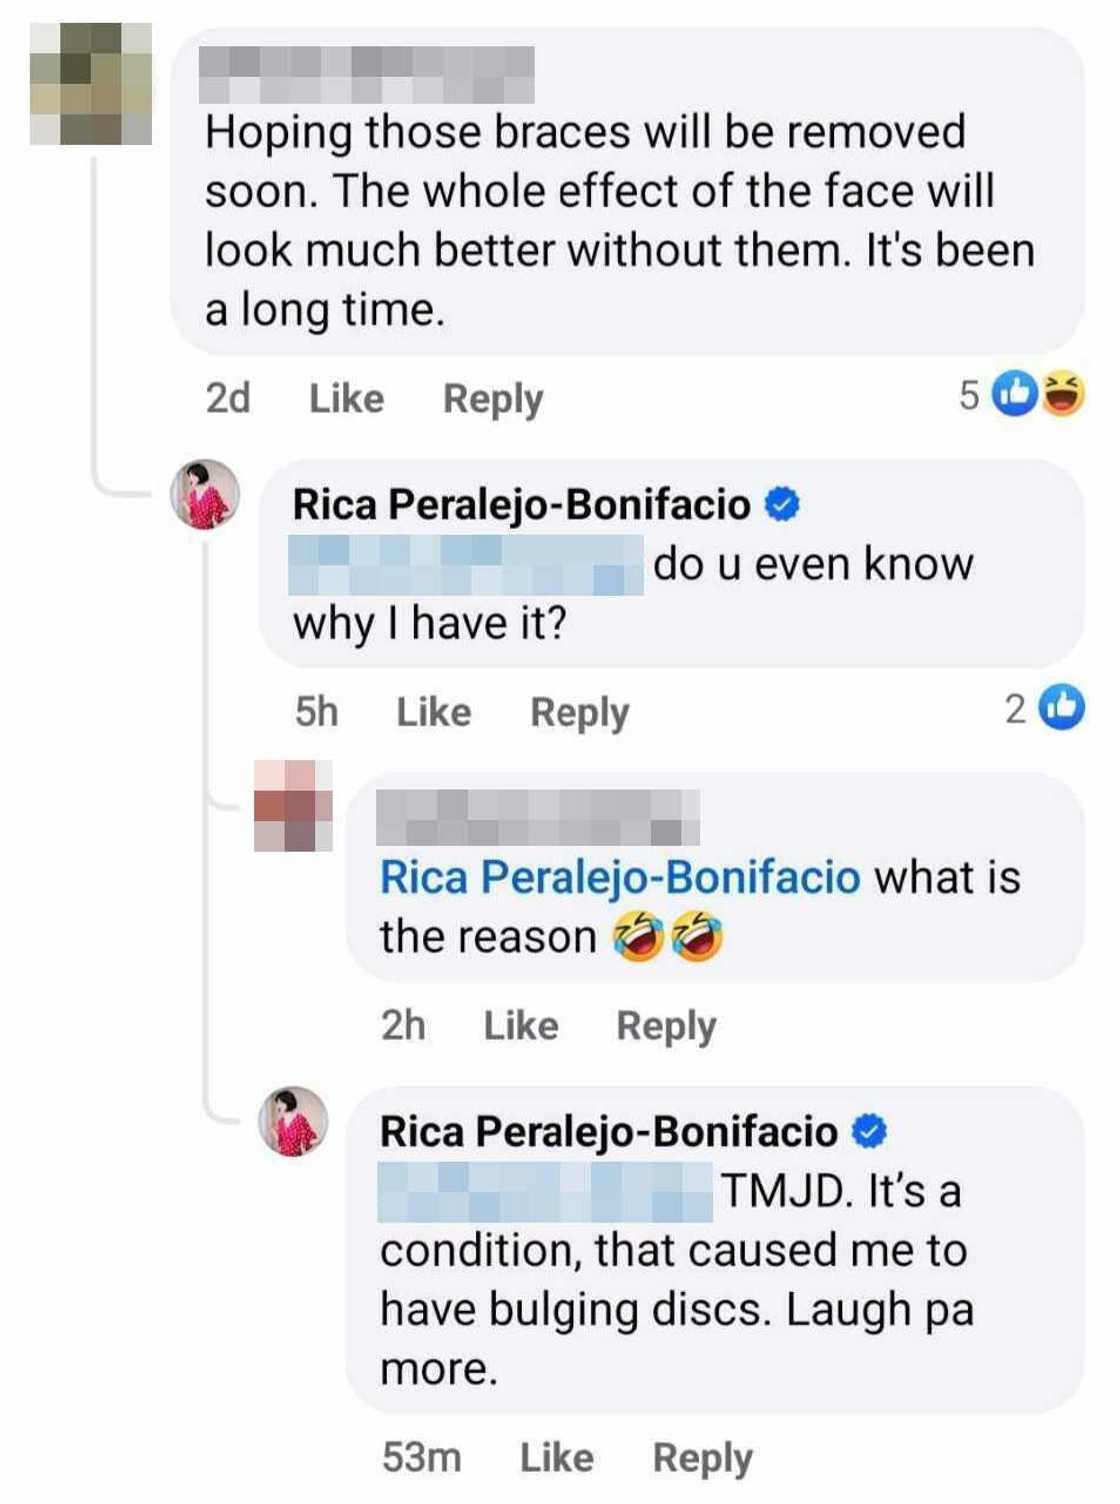Click verified badge on the TMJD reply

(869, 1131)
